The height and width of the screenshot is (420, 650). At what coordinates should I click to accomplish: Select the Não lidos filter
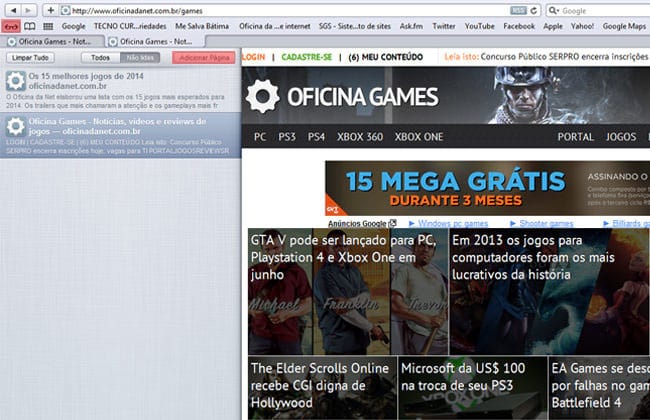click(x=140, y=58)
